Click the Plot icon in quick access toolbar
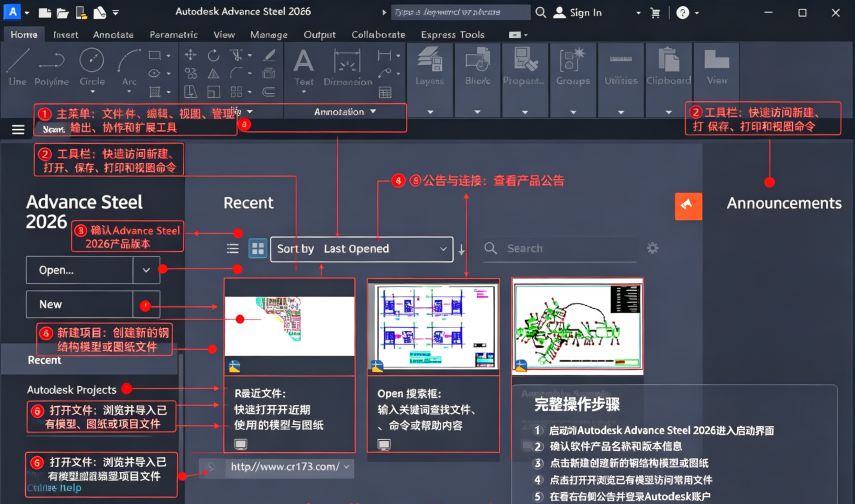Viewport: 855px width, 504px height. tap(99, 13)
